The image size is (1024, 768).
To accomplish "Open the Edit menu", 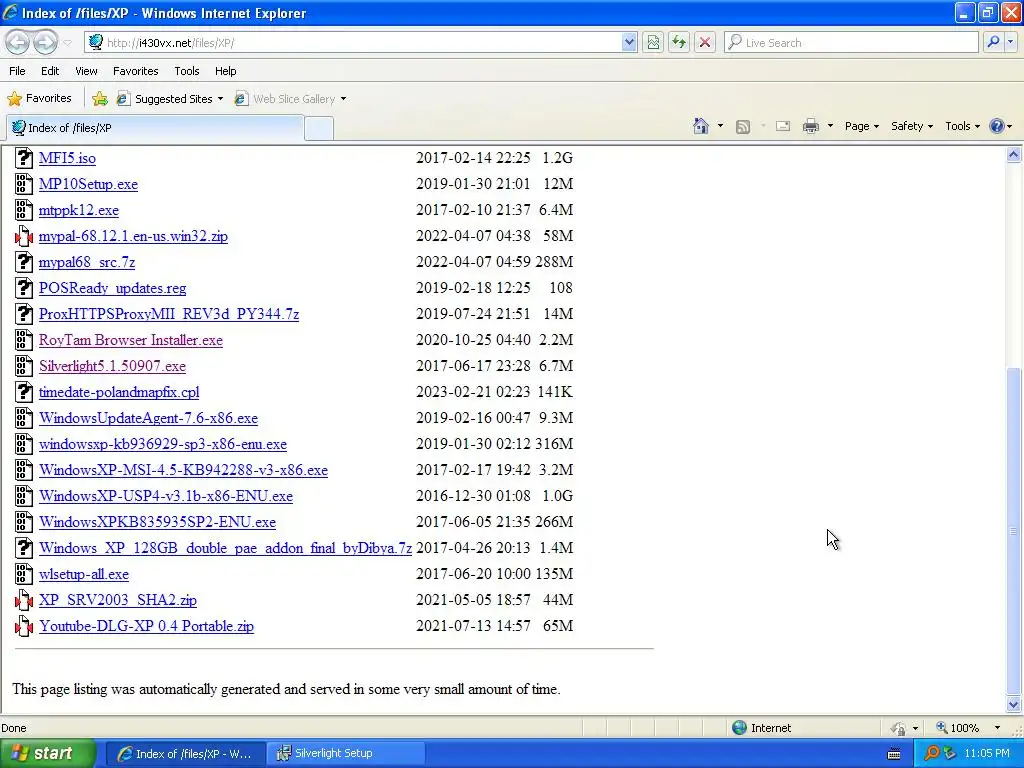I will 50,71.
